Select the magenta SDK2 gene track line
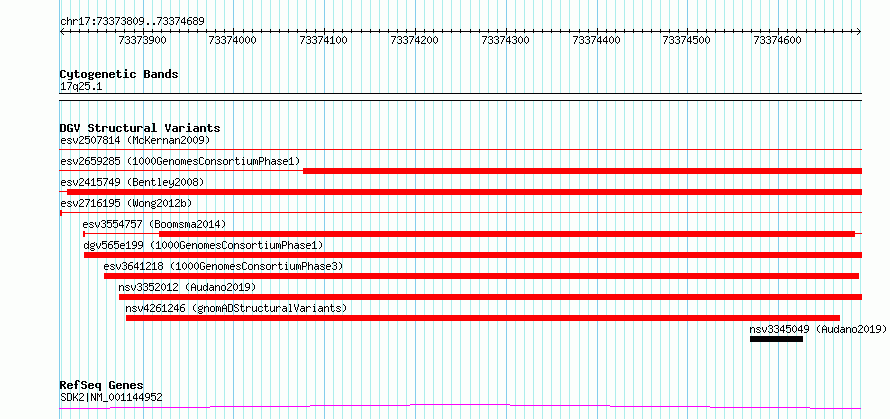This screenshot has height=419, width=890. click(x=460, y=407)
